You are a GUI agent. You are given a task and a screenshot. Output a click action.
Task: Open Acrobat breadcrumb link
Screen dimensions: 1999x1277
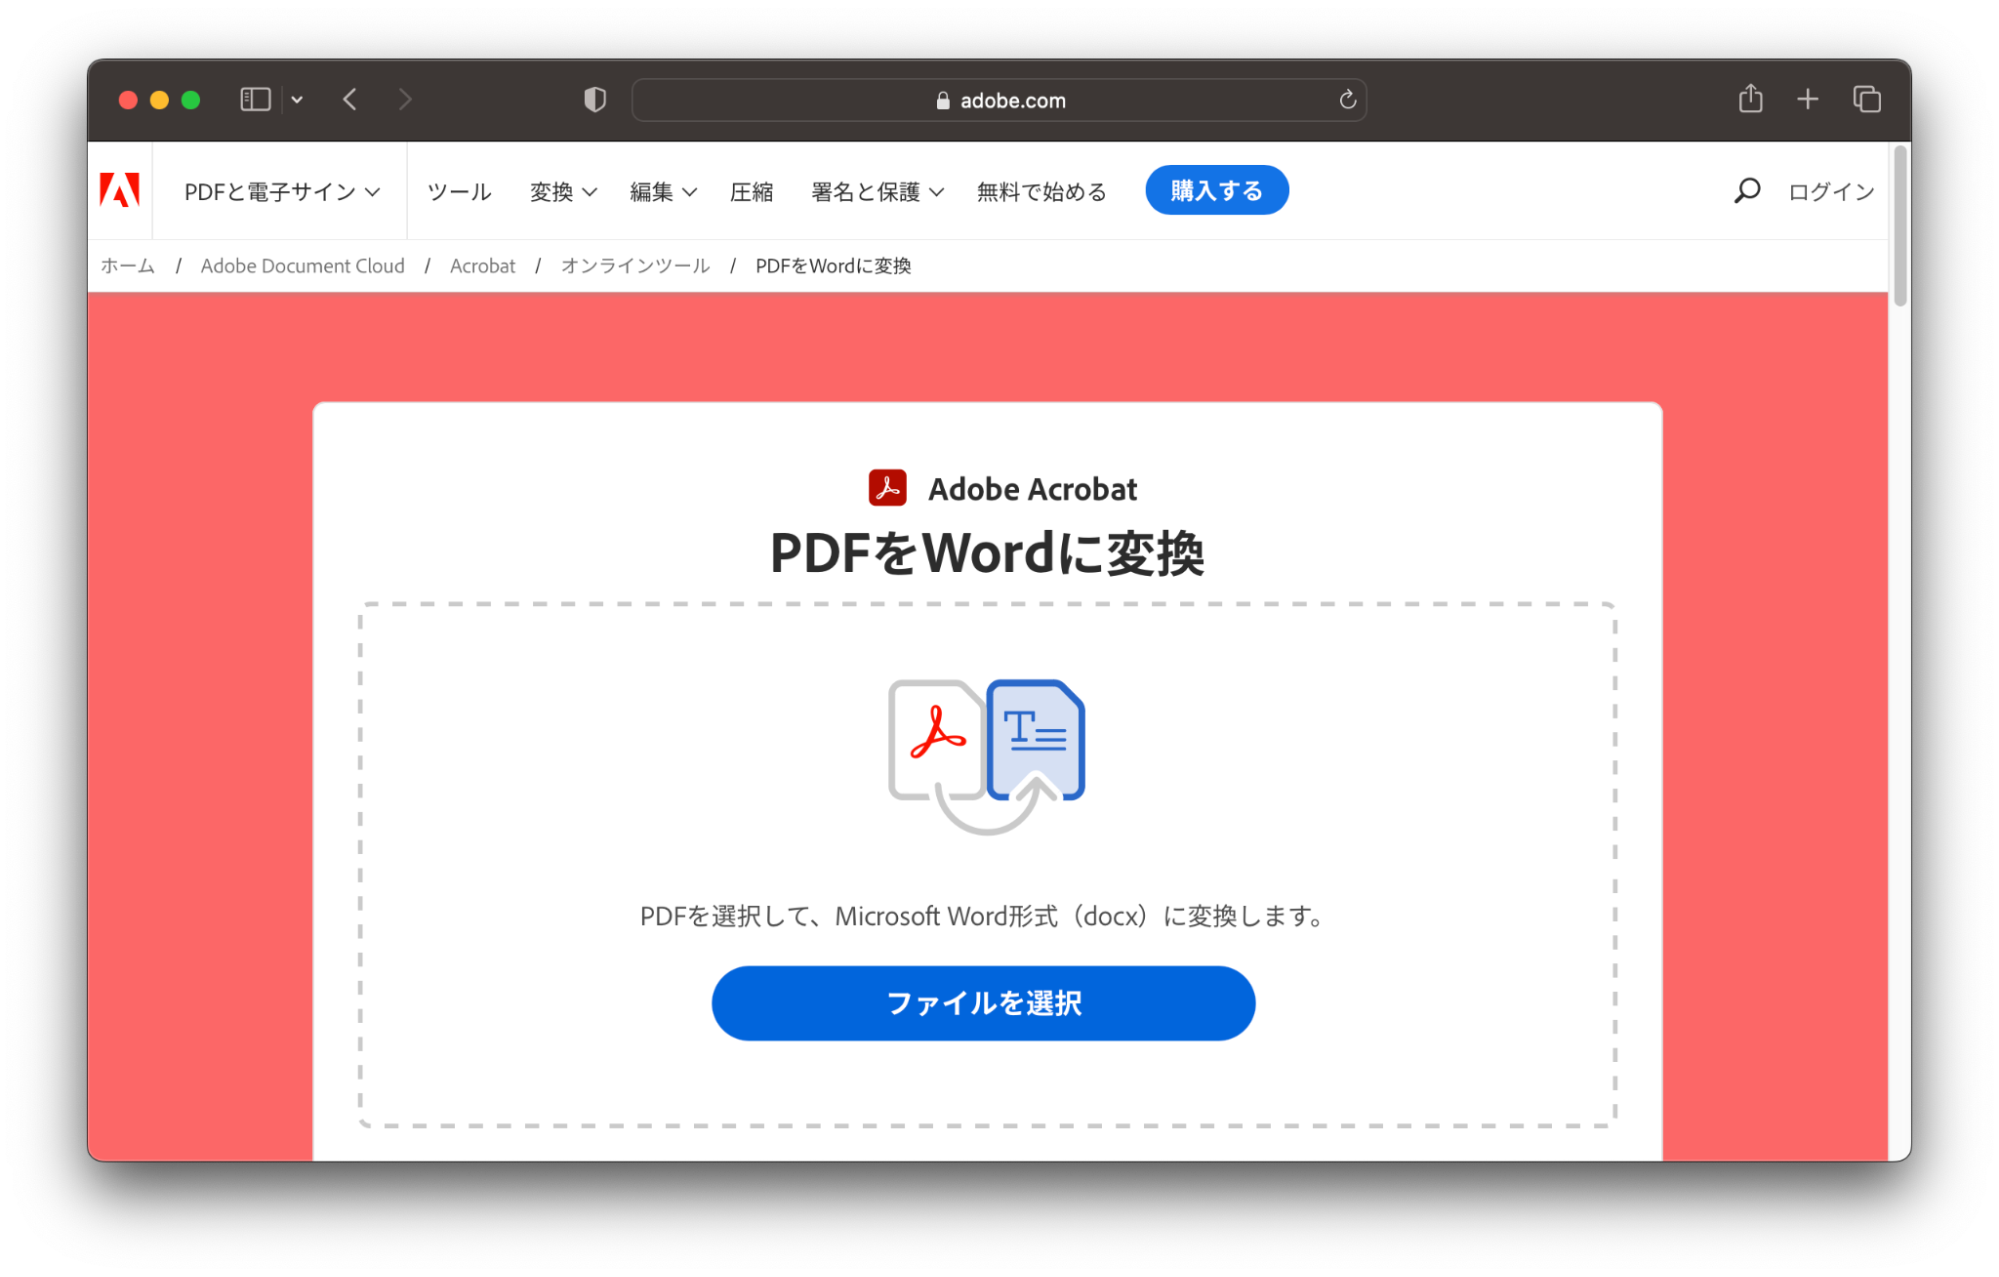(x=482, y=266)
